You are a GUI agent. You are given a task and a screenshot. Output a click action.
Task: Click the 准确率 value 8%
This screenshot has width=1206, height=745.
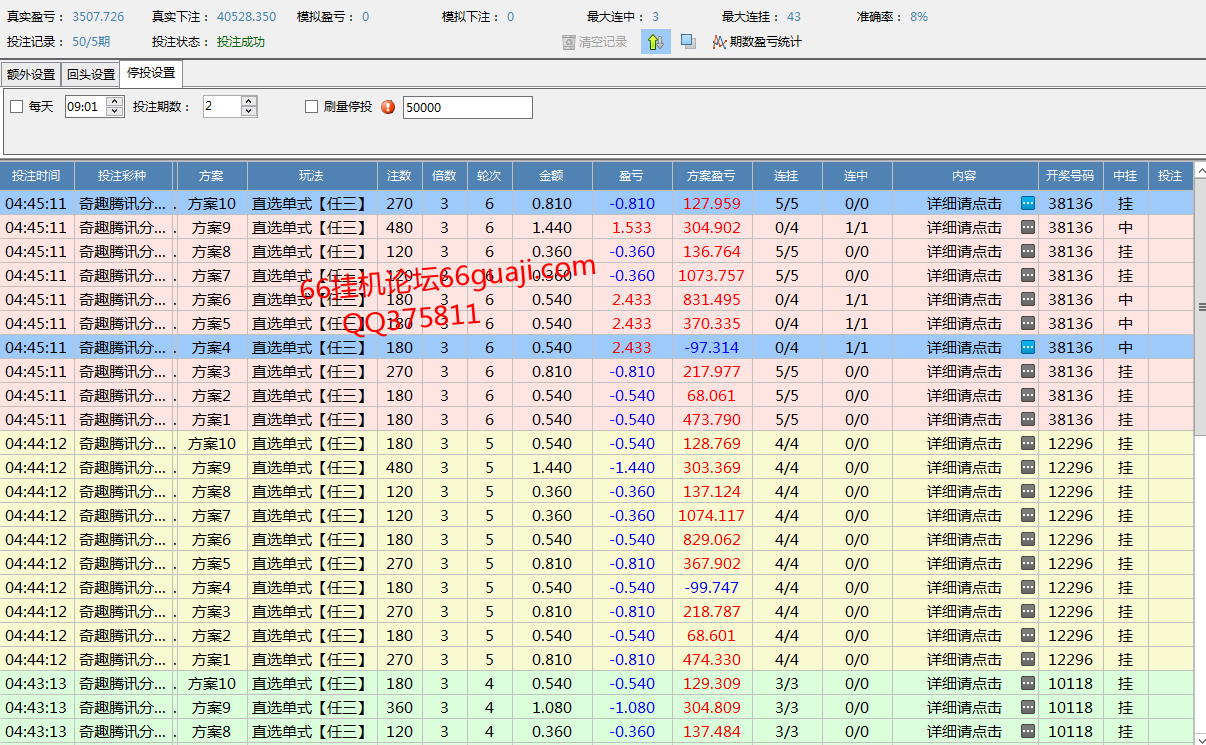click(x=919, y=17)
